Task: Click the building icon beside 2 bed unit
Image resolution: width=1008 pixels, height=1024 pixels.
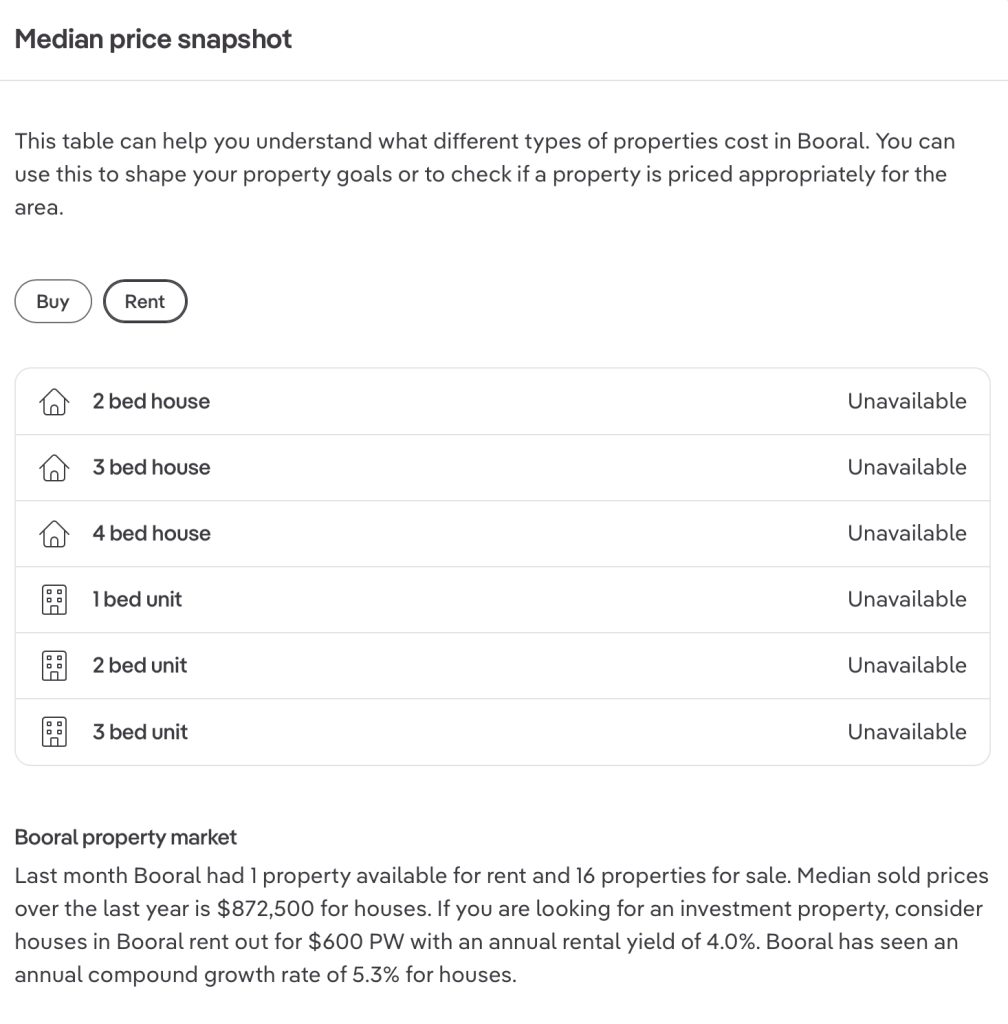Action: pos(54,666)
